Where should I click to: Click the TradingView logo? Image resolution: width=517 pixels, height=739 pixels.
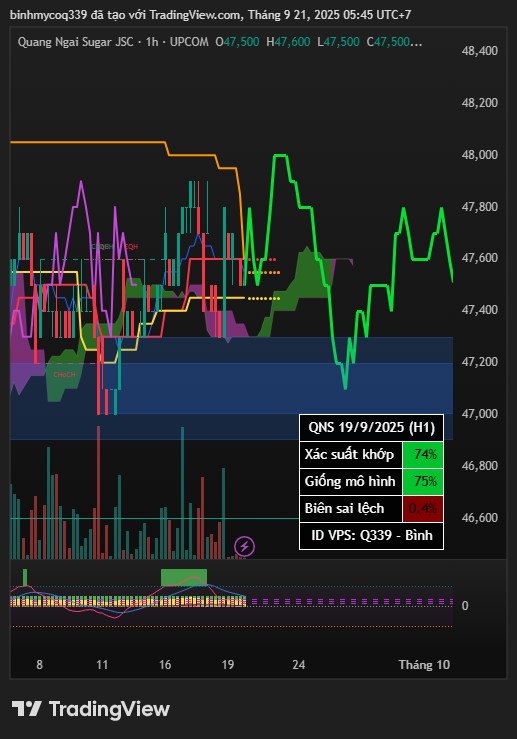click(90, 709)
